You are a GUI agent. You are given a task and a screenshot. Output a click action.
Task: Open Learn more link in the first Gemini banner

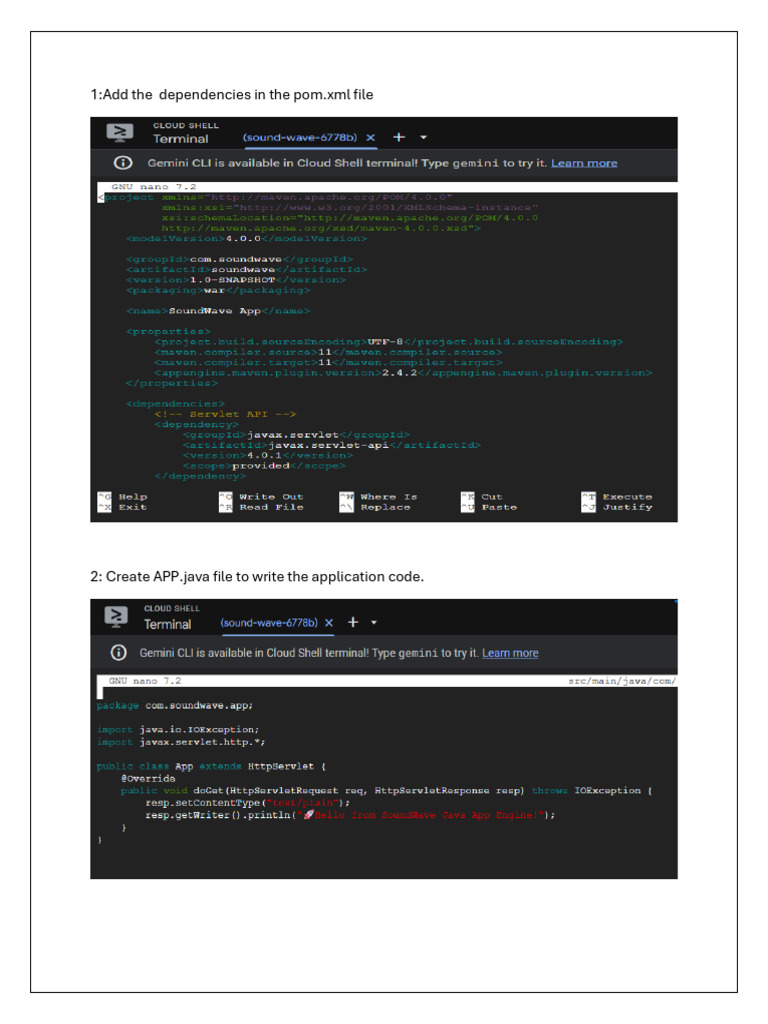(584, 163)
